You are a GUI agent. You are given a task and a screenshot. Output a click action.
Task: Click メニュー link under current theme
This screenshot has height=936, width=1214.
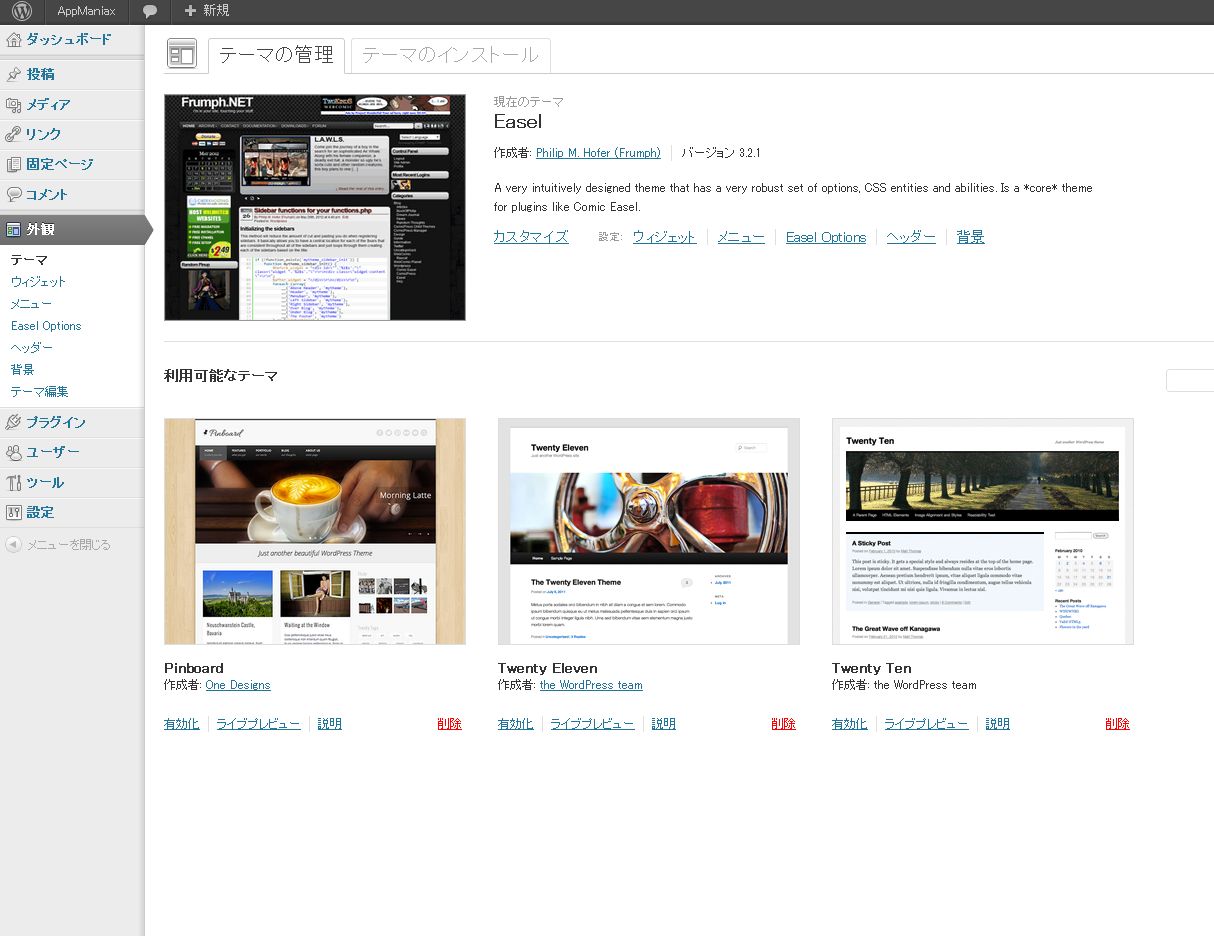pyautogui.click(x=741, y=237)
